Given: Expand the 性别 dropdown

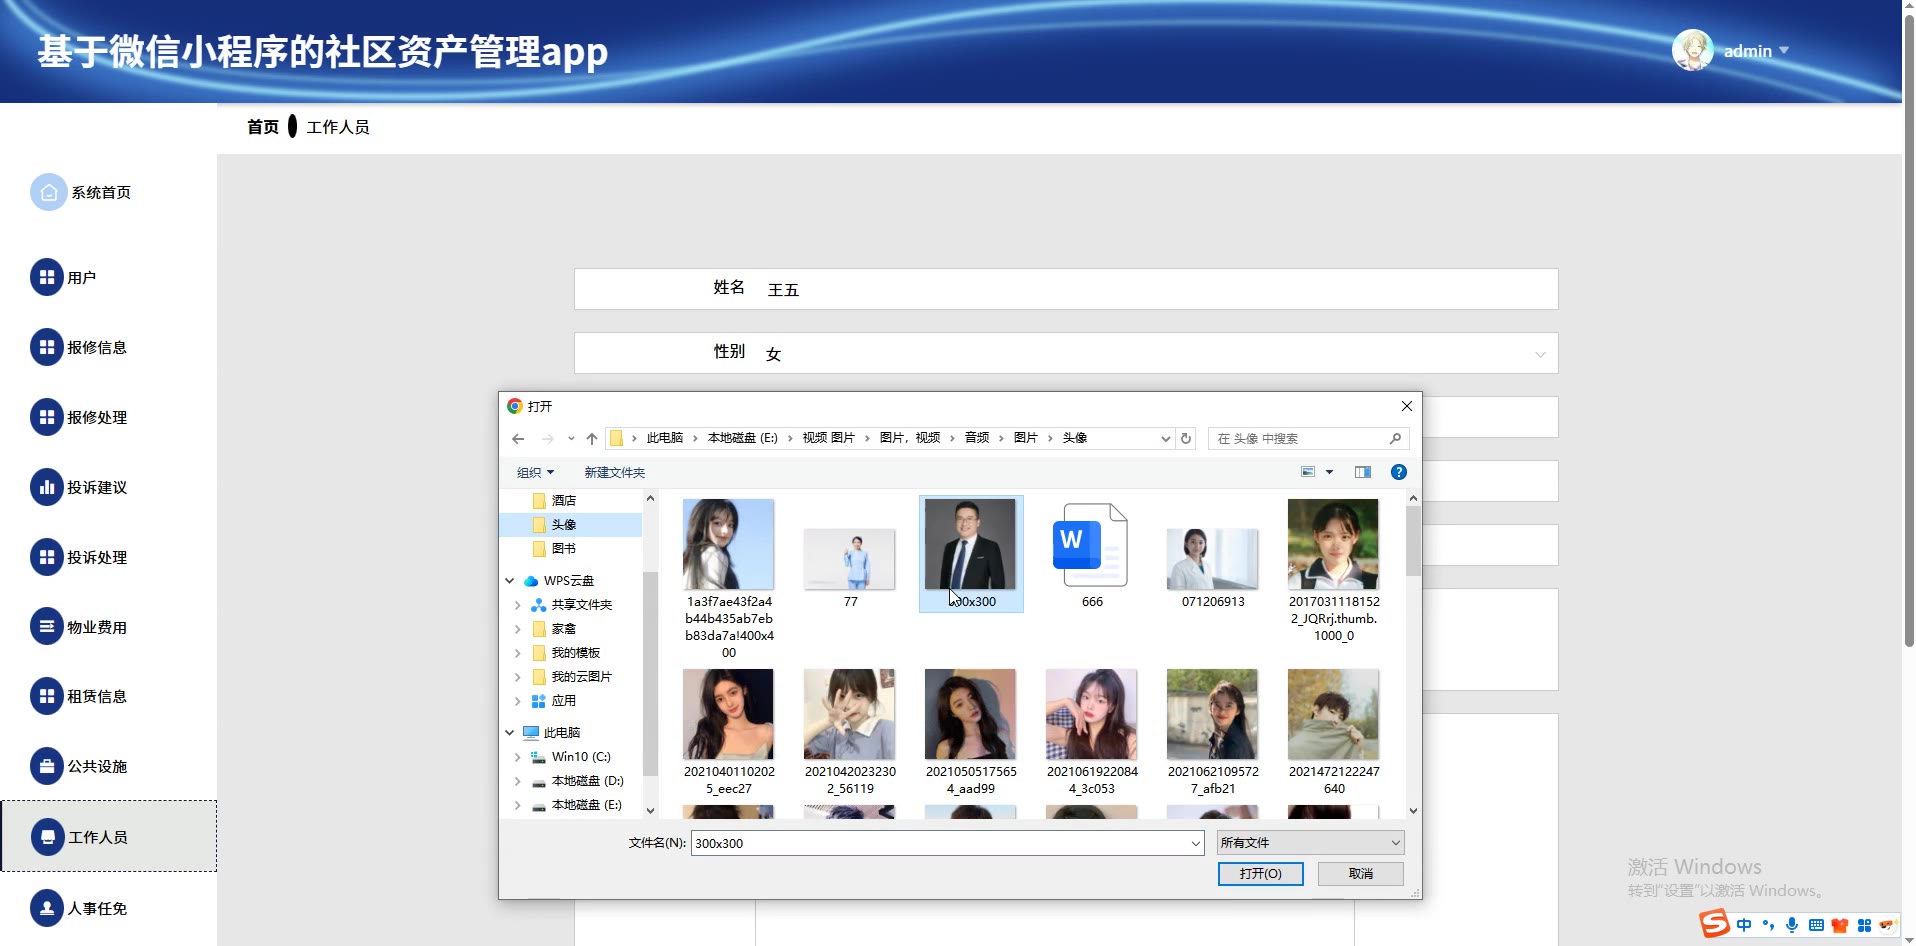Looking at the screenshot, I should tap(1539, 354).
